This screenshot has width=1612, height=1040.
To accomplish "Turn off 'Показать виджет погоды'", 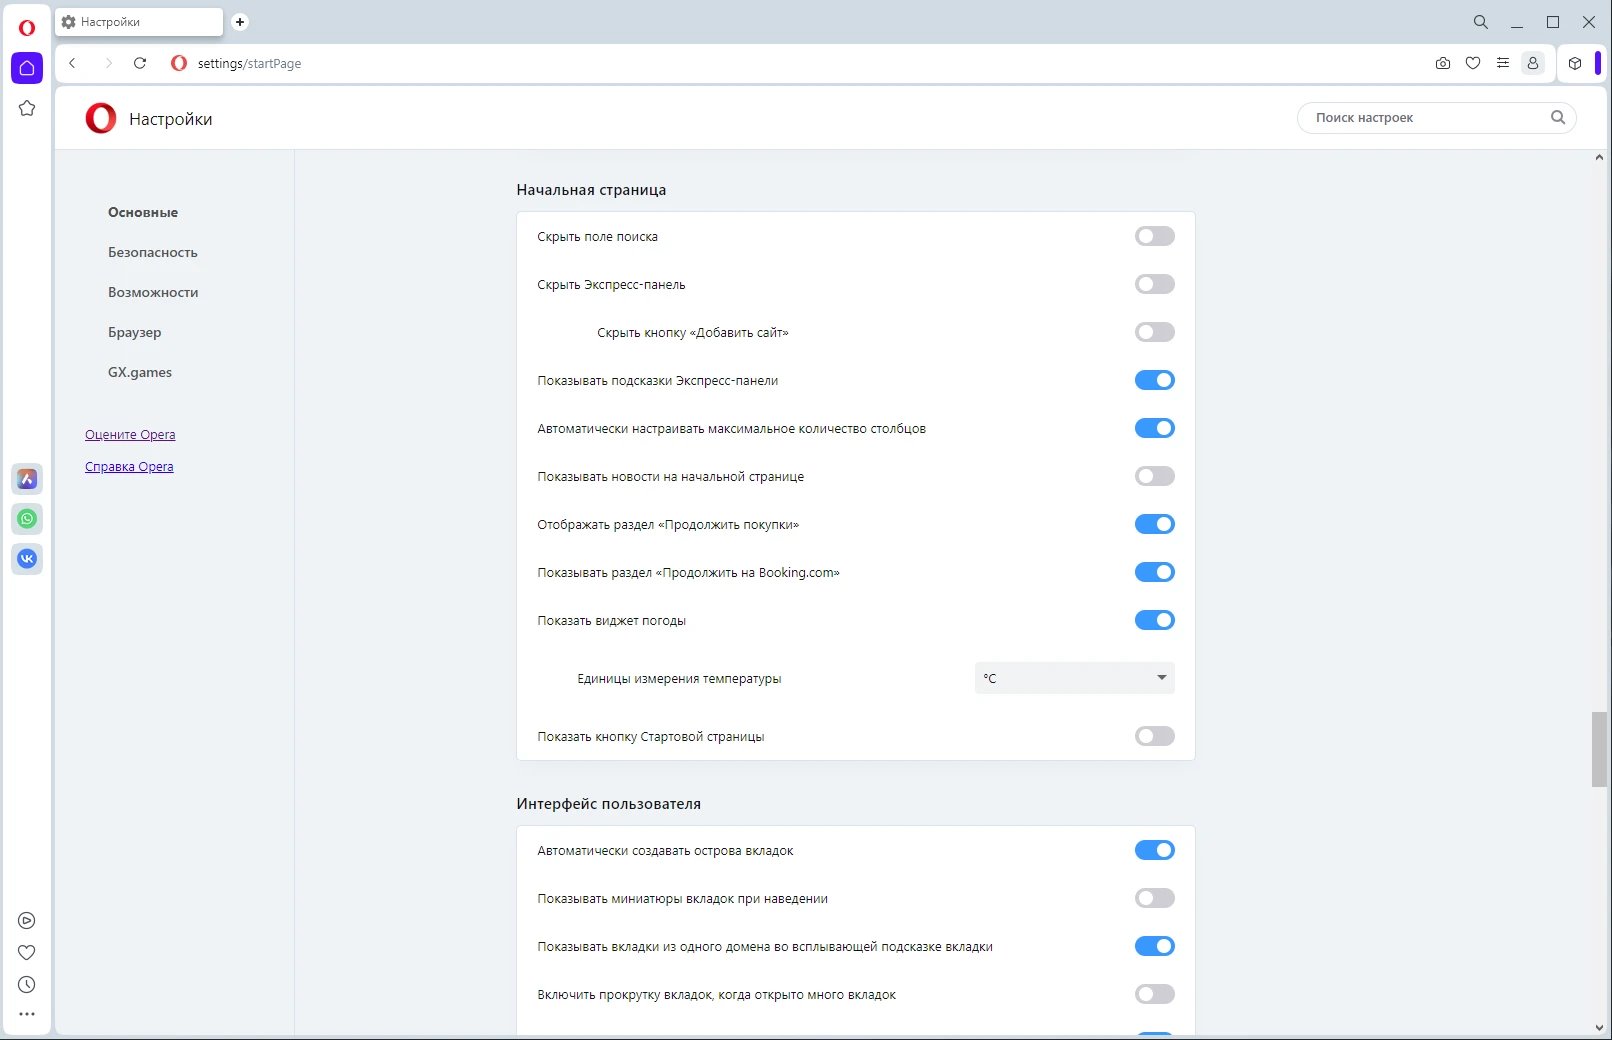I will coord(1155,620).
